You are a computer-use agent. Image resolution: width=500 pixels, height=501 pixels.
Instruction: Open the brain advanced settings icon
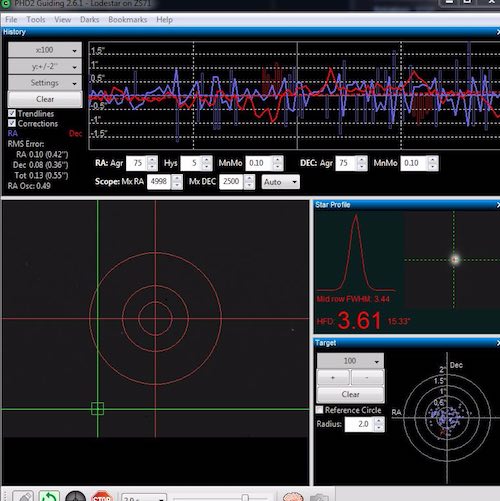(293, 496)
